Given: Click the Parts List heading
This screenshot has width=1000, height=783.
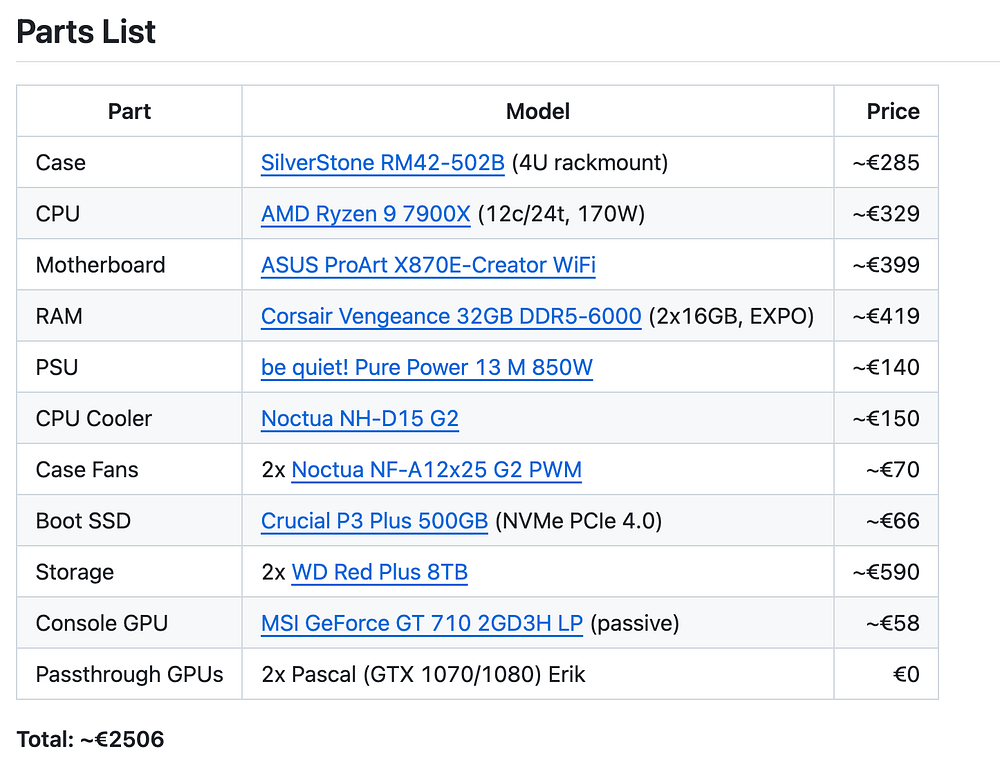Looking at the screenshot, I should pos(86,32).
